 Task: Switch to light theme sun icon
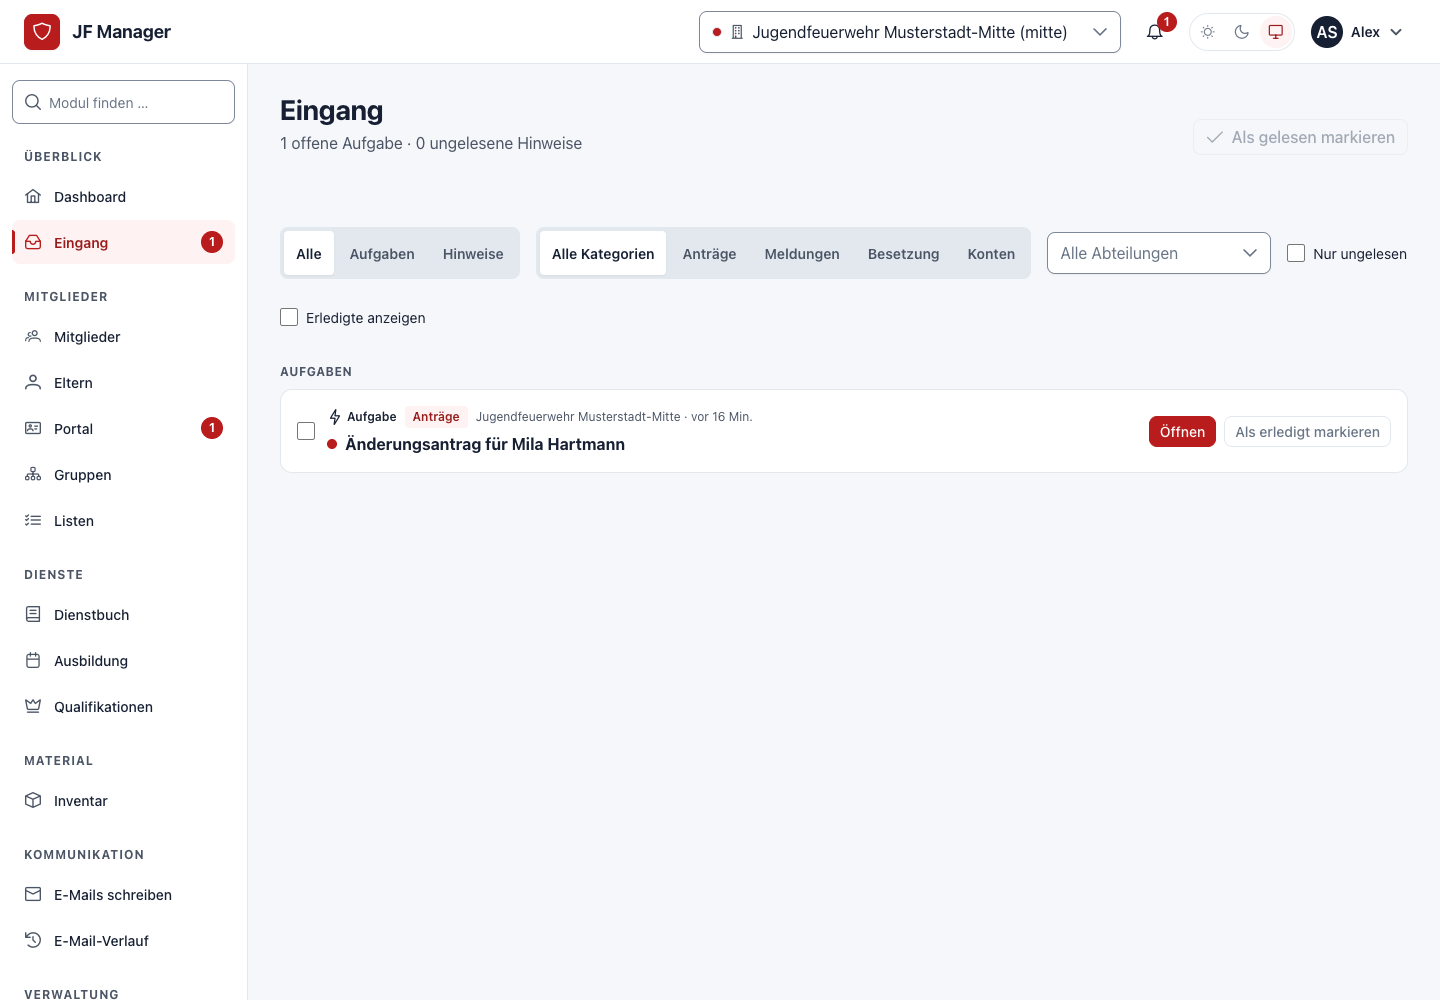tap(1208, 32)
